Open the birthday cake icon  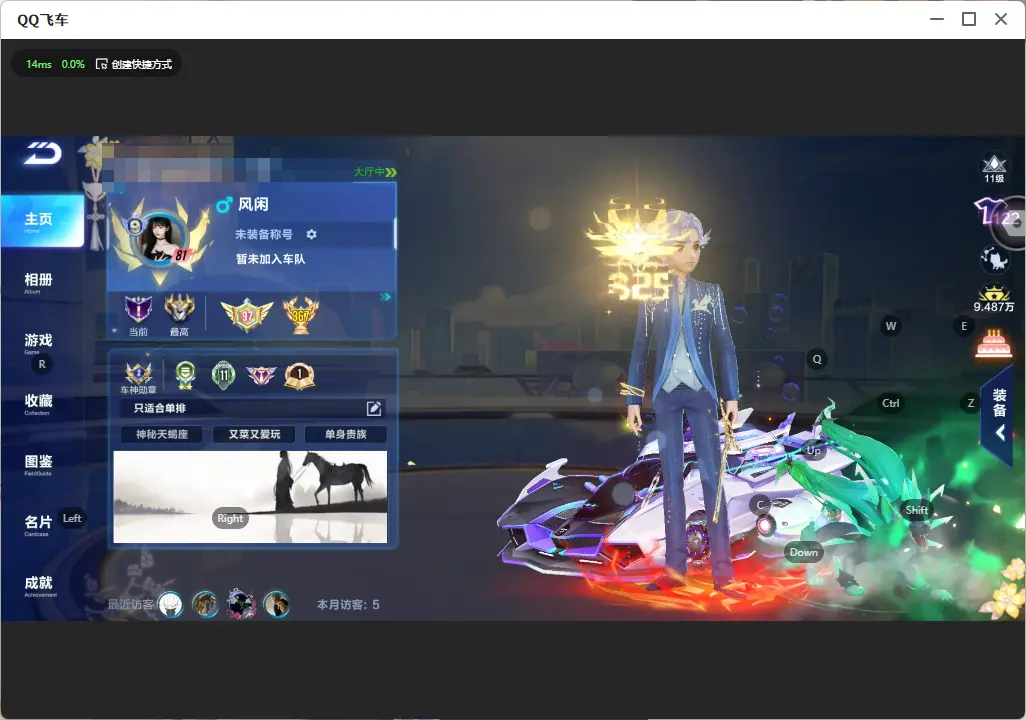point(993,343)
